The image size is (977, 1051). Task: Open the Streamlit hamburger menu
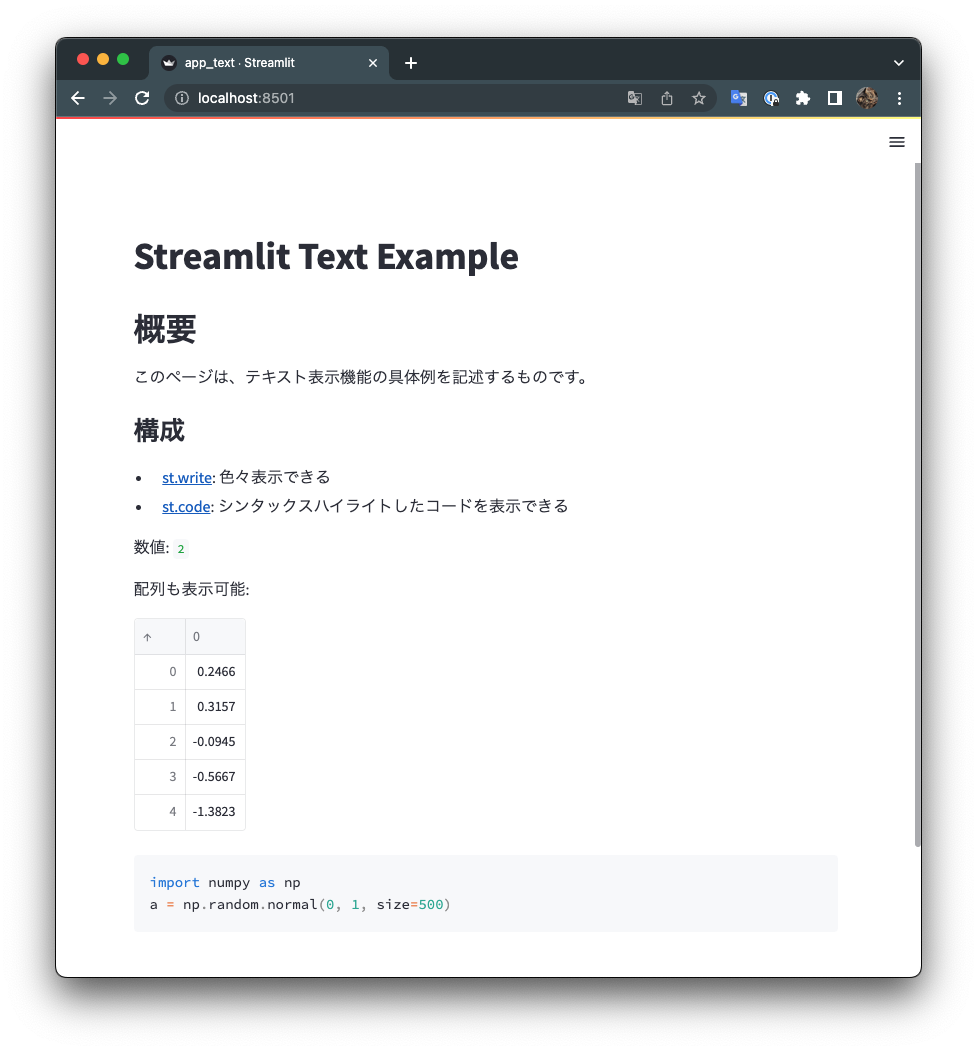click(x=896, y=141)
